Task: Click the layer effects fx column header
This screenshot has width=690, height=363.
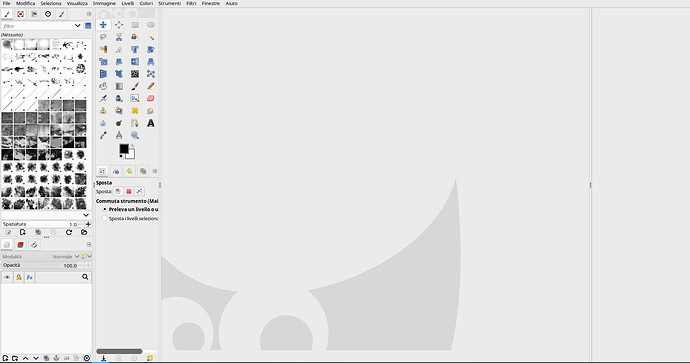Action: click(29, 277)
